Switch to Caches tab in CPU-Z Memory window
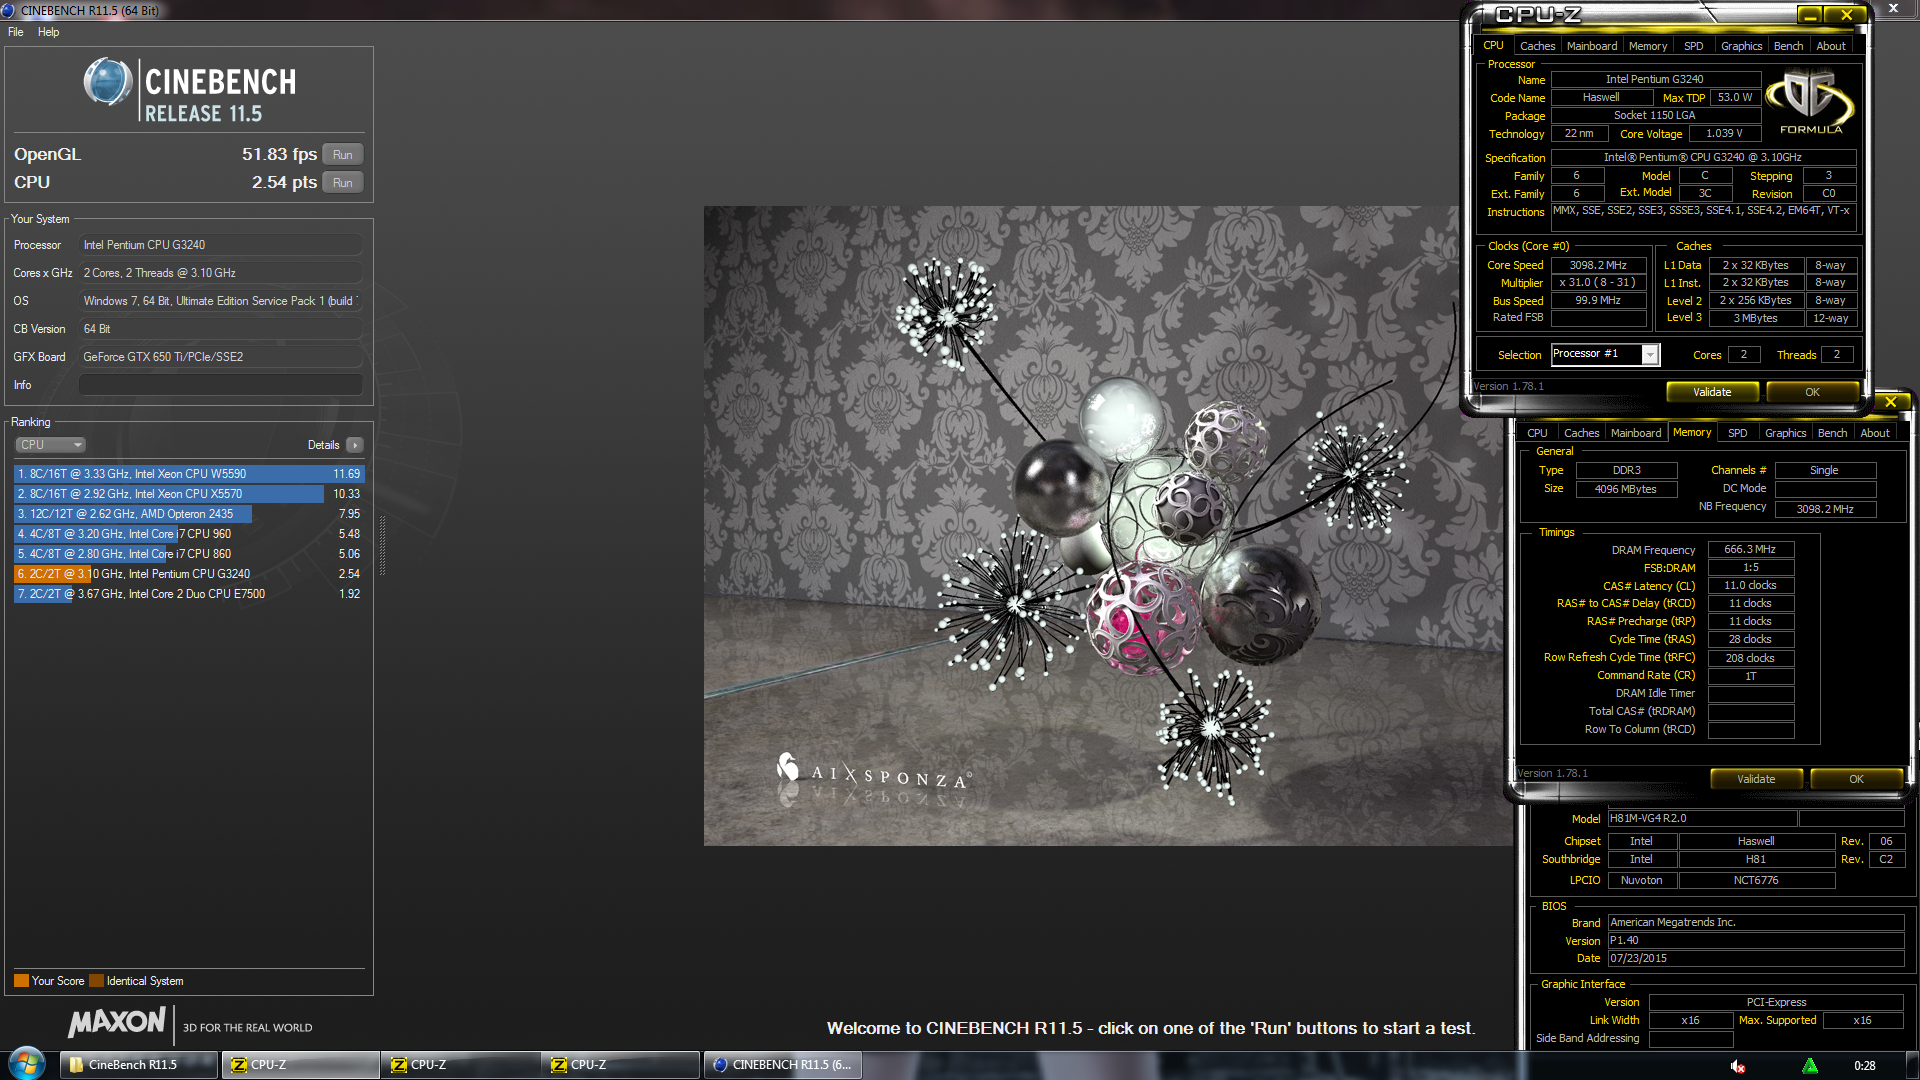The height and width of the screenshot is (1080, 1920). pyautogui.click(x=1581, y=433)
